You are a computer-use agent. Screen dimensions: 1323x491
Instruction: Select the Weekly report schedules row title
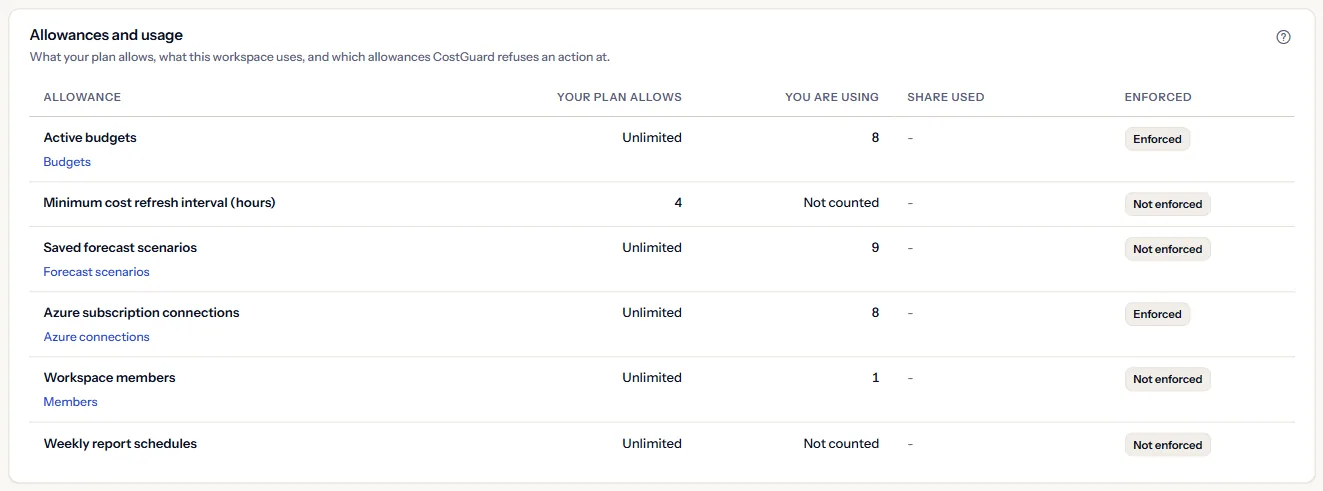(120, 444)
